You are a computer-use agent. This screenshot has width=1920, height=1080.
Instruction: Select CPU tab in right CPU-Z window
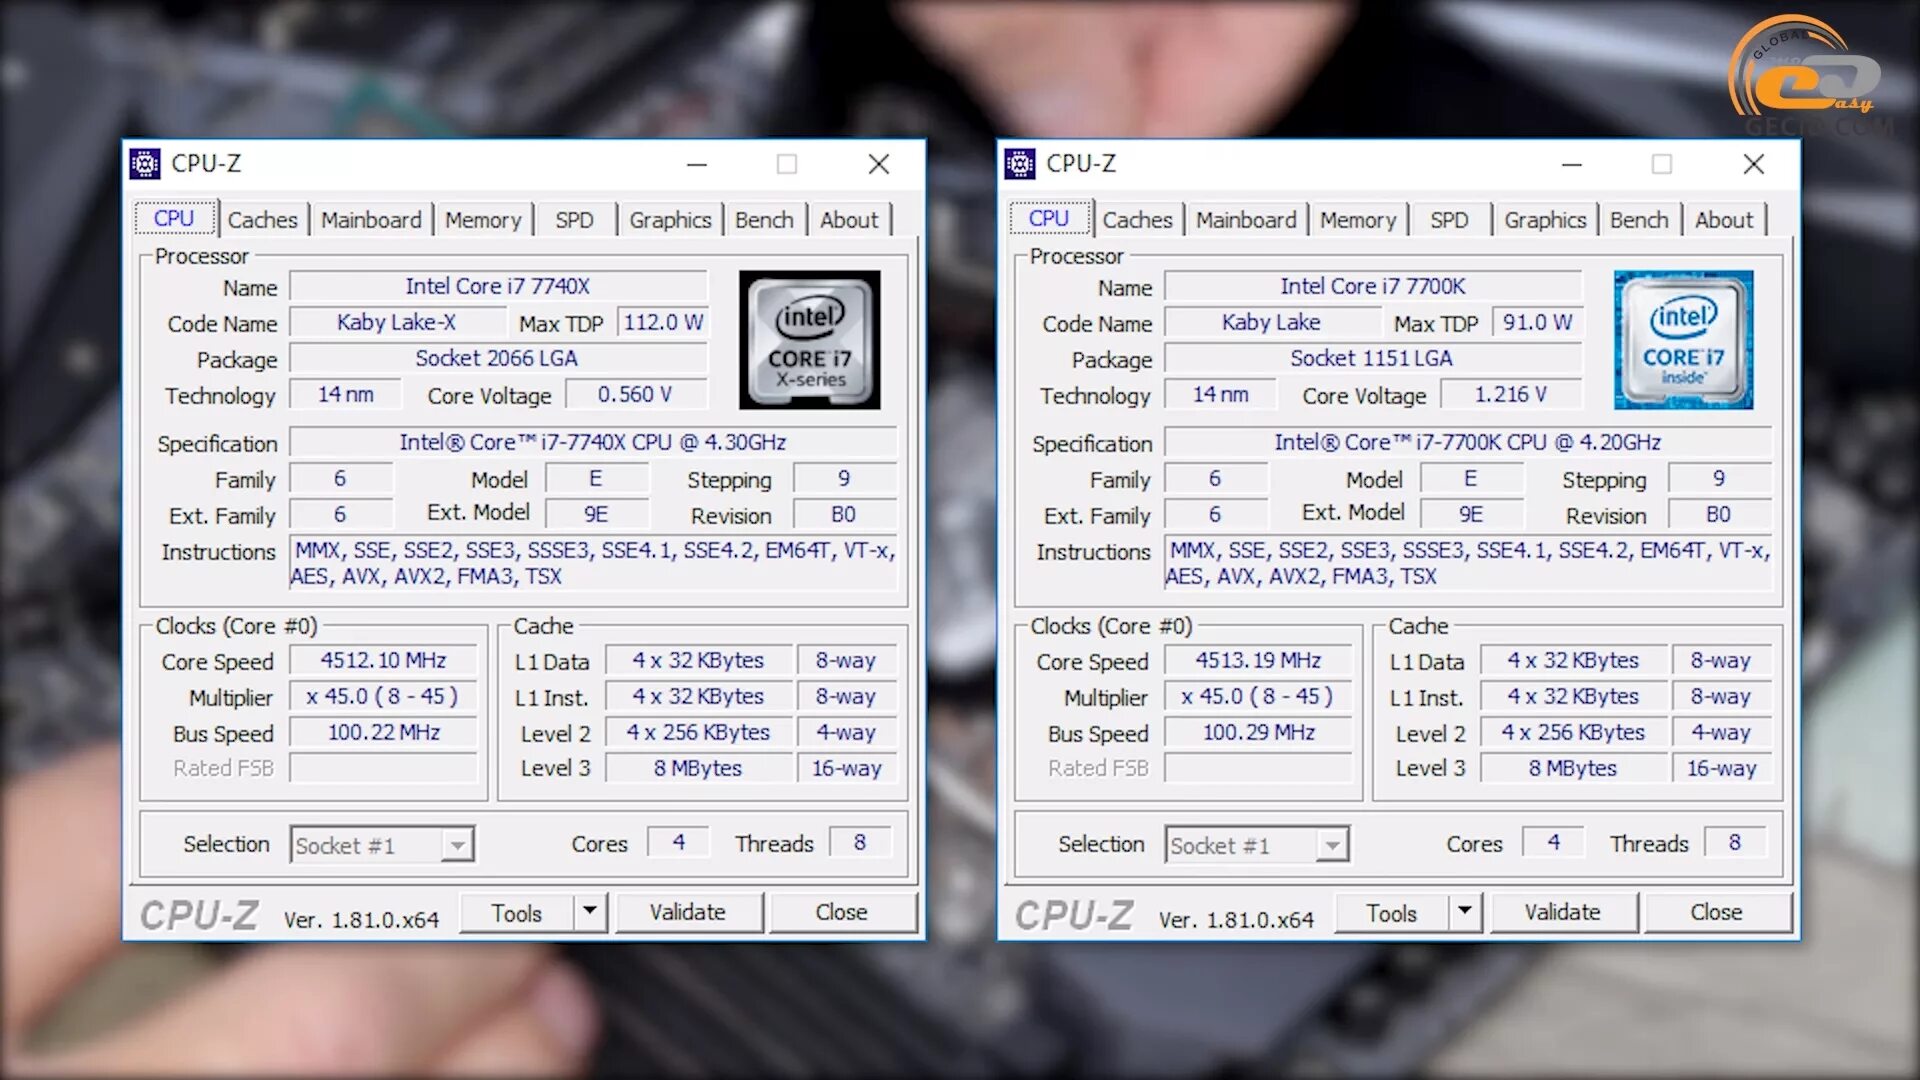[1049, 218]
